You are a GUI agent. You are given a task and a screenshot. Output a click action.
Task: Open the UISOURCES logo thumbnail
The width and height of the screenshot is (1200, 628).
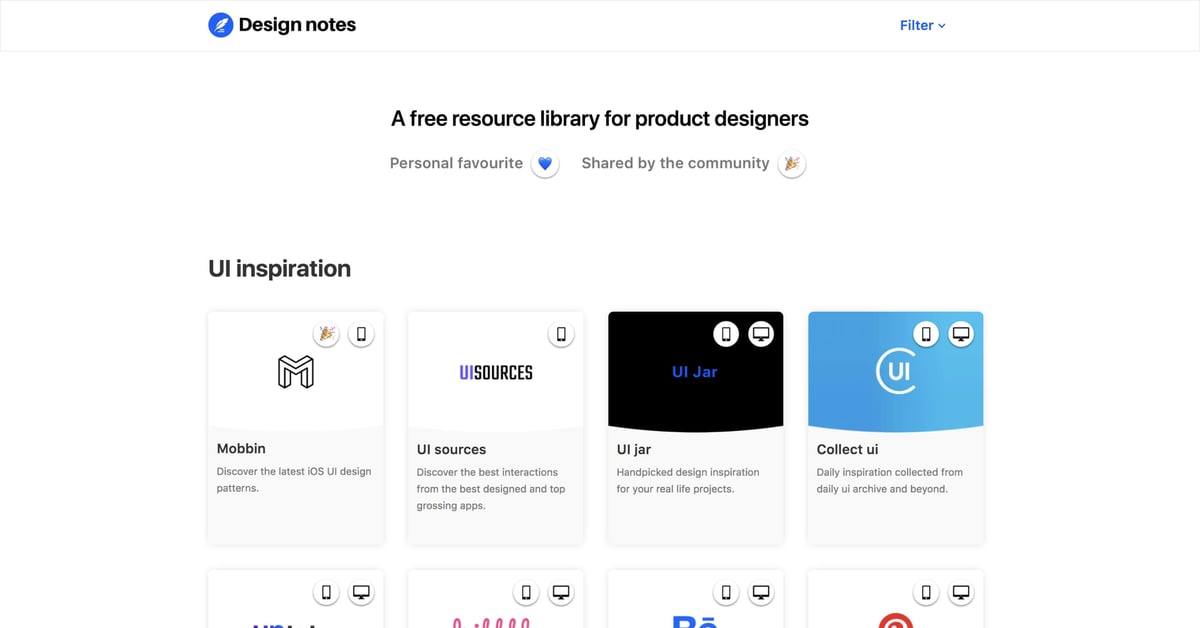click(496, 372)
